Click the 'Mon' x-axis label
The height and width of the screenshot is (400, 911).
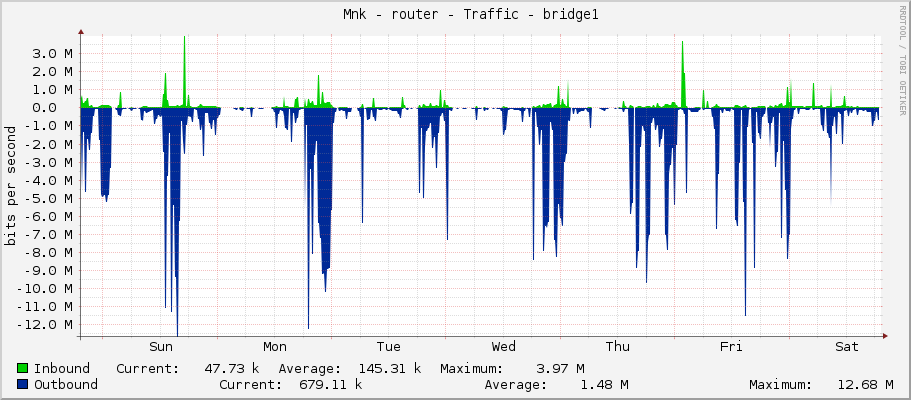[275, 347]
